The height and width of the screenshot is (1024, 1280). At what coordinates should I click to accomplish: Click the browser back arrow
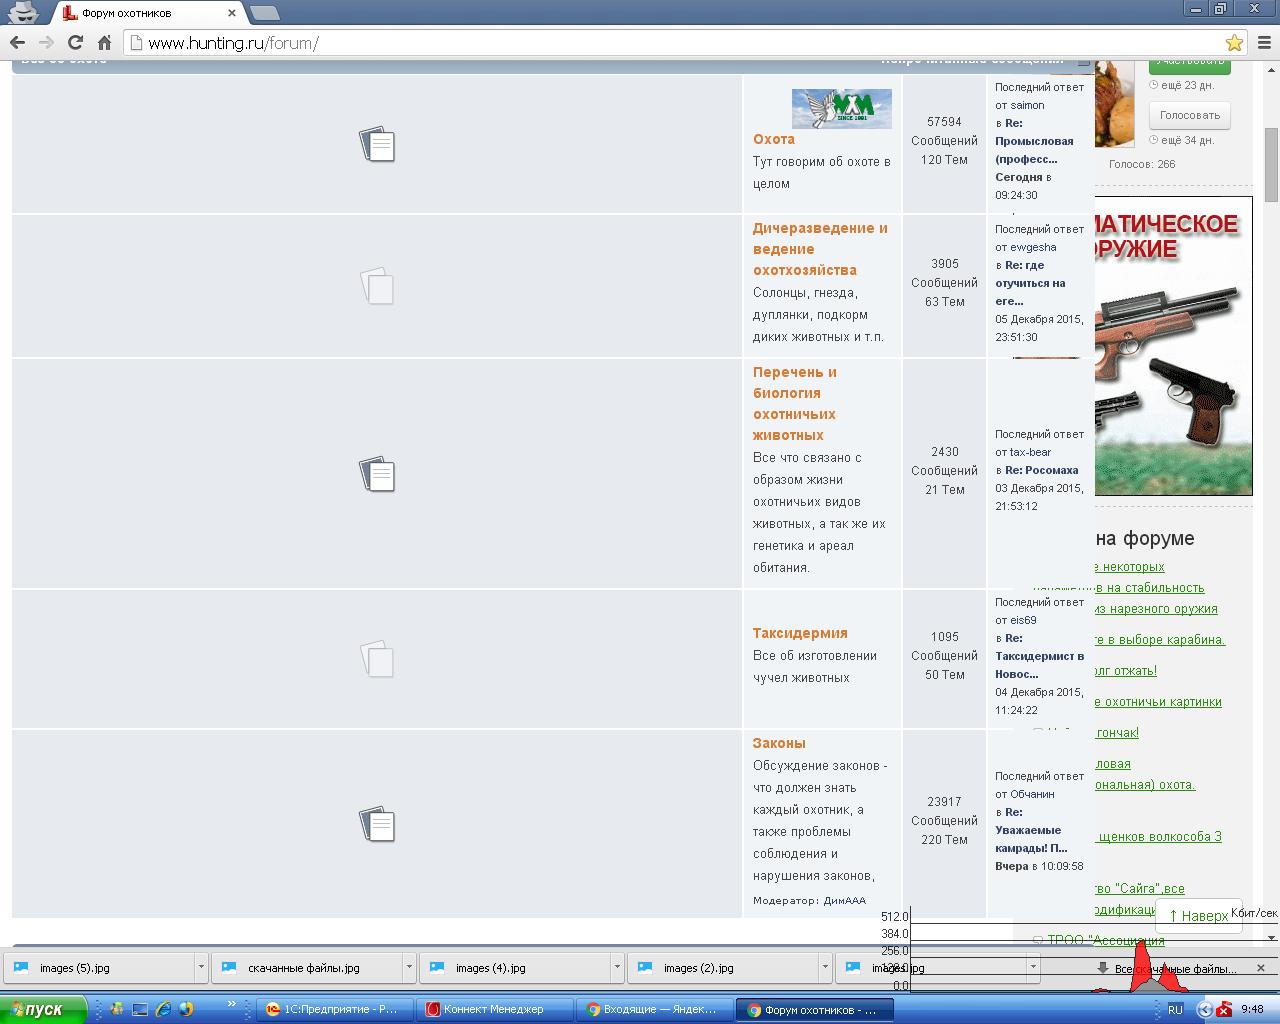[17, 42]
